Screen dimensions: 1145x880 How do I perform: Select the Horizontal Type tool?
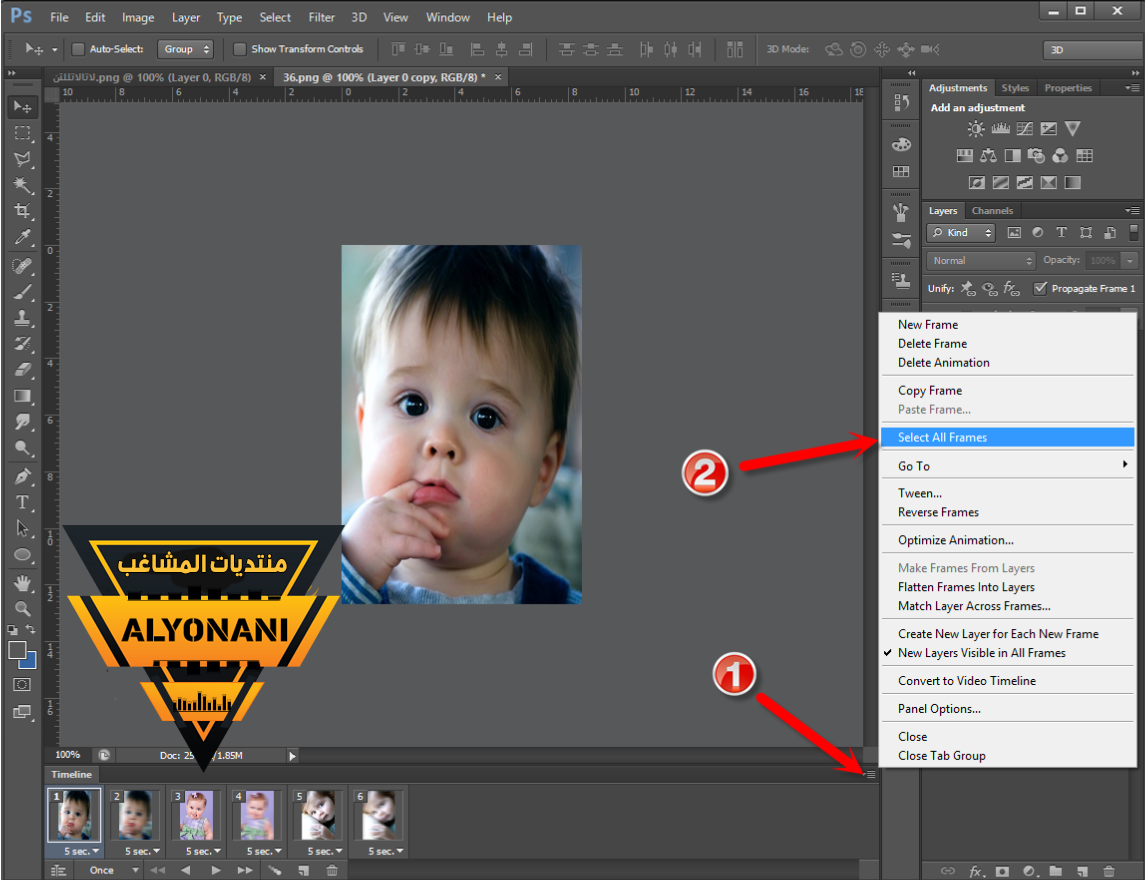click(22, 502)
